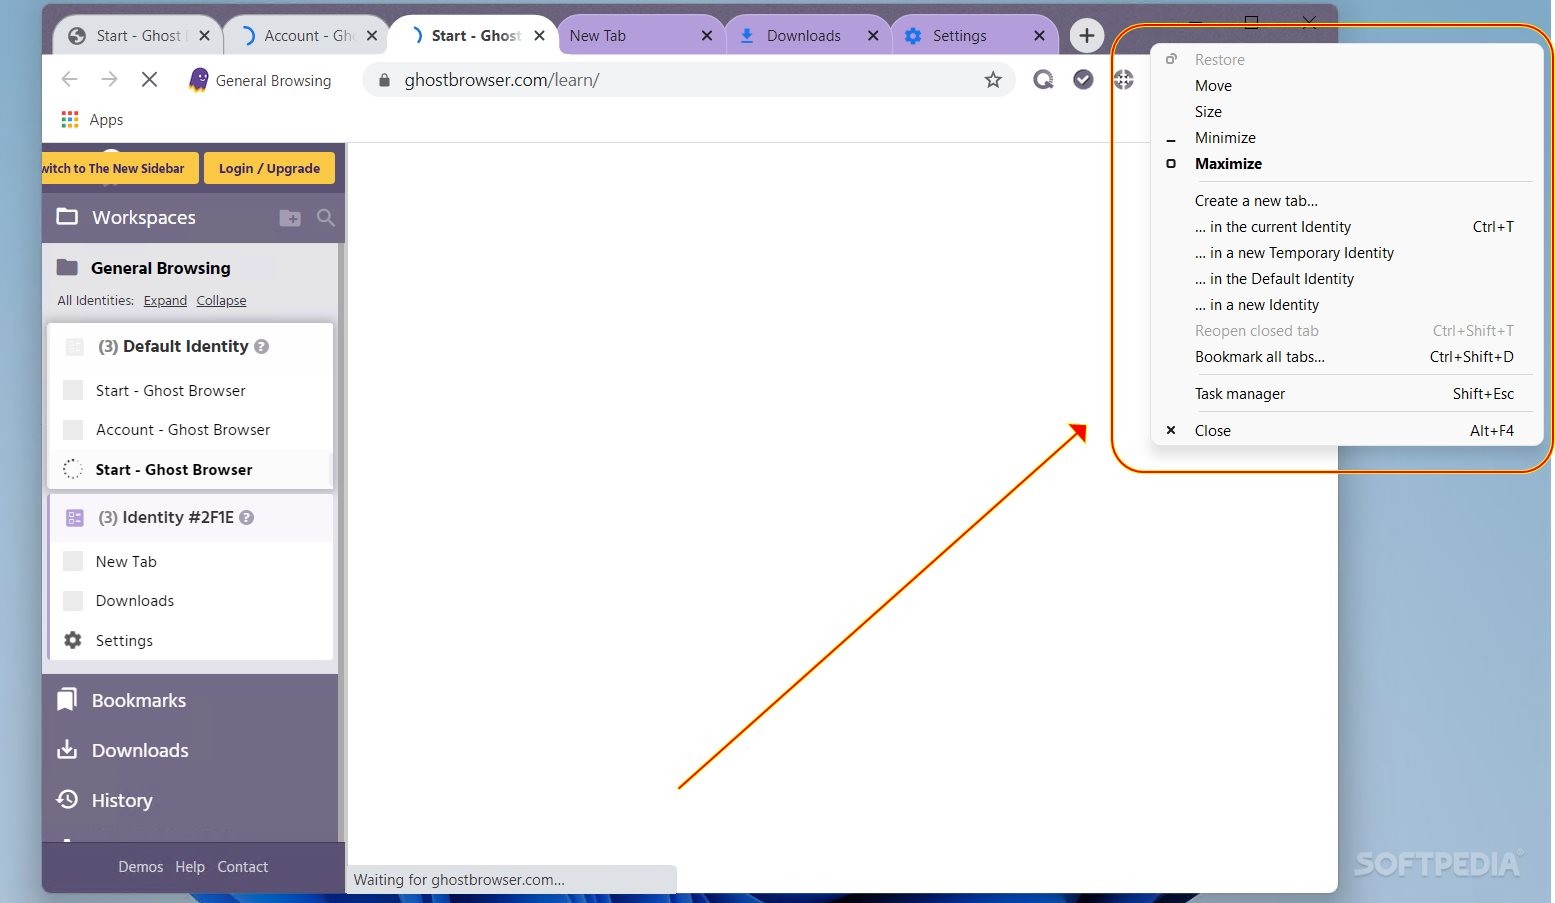Click Switch to The New Sidebar button
This screenshot has width=1555, height=903.
coord(120,168)
